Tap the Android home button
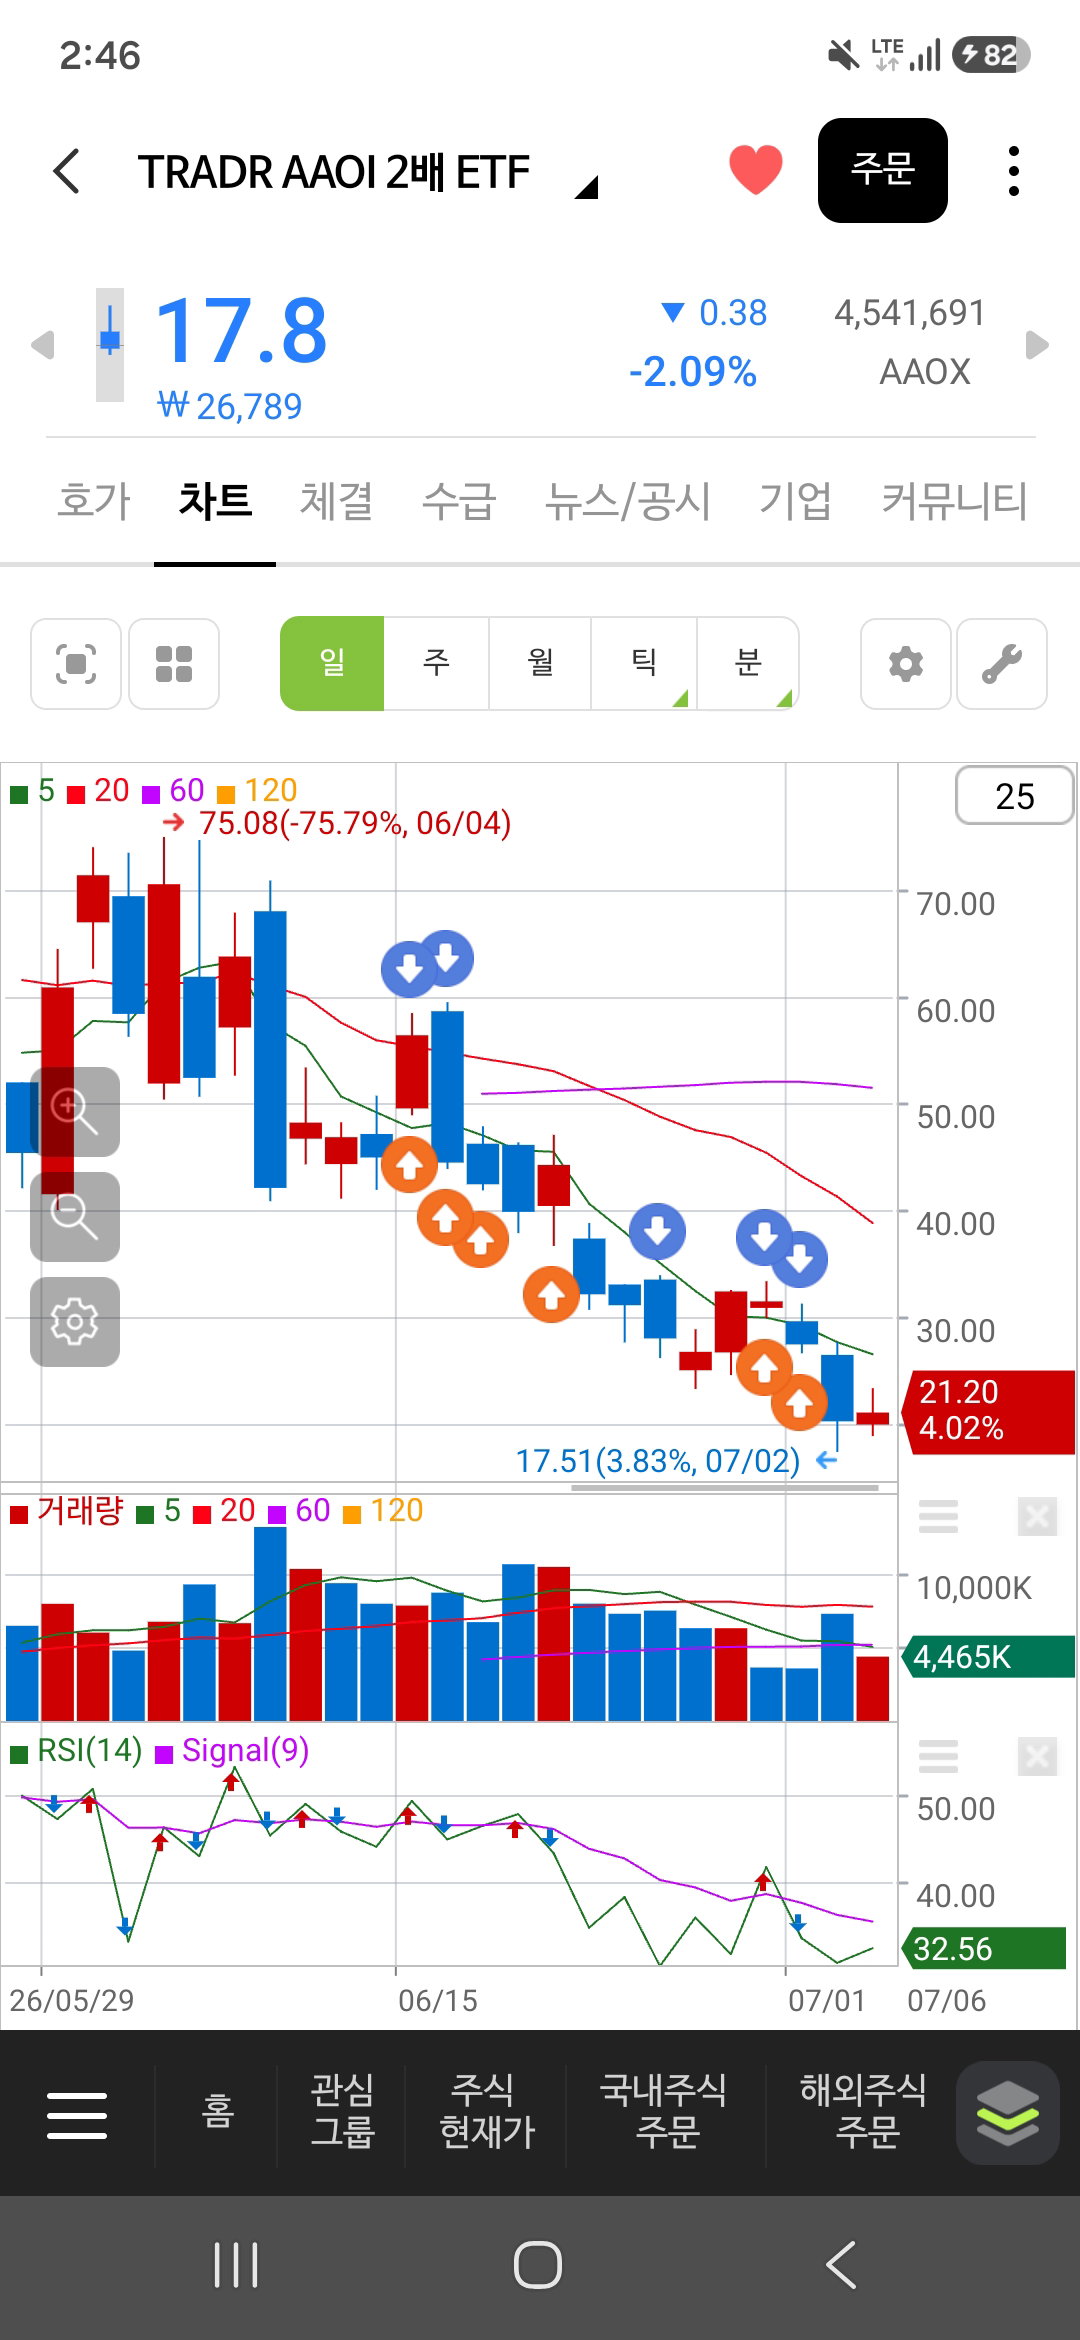The width and height of the screenshot is (1080, 2340). [x=538, y=2265]
